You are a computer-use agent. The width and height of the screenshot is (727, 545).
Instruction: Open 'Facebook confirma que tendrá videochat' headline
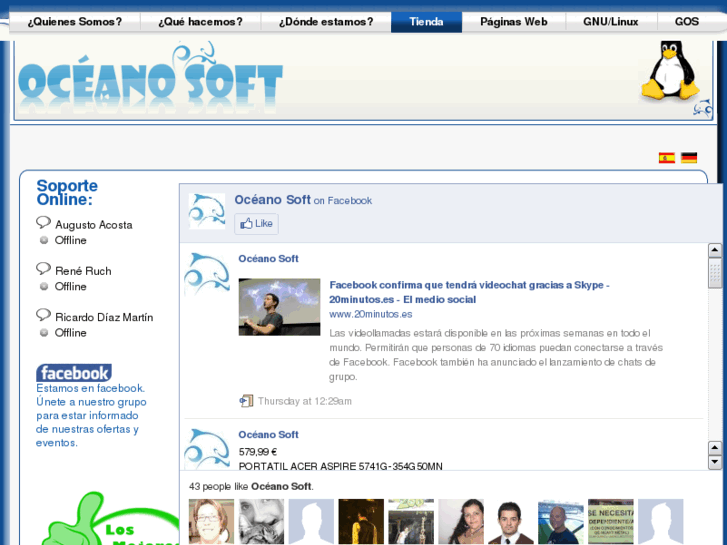click(x=469, y=292)
